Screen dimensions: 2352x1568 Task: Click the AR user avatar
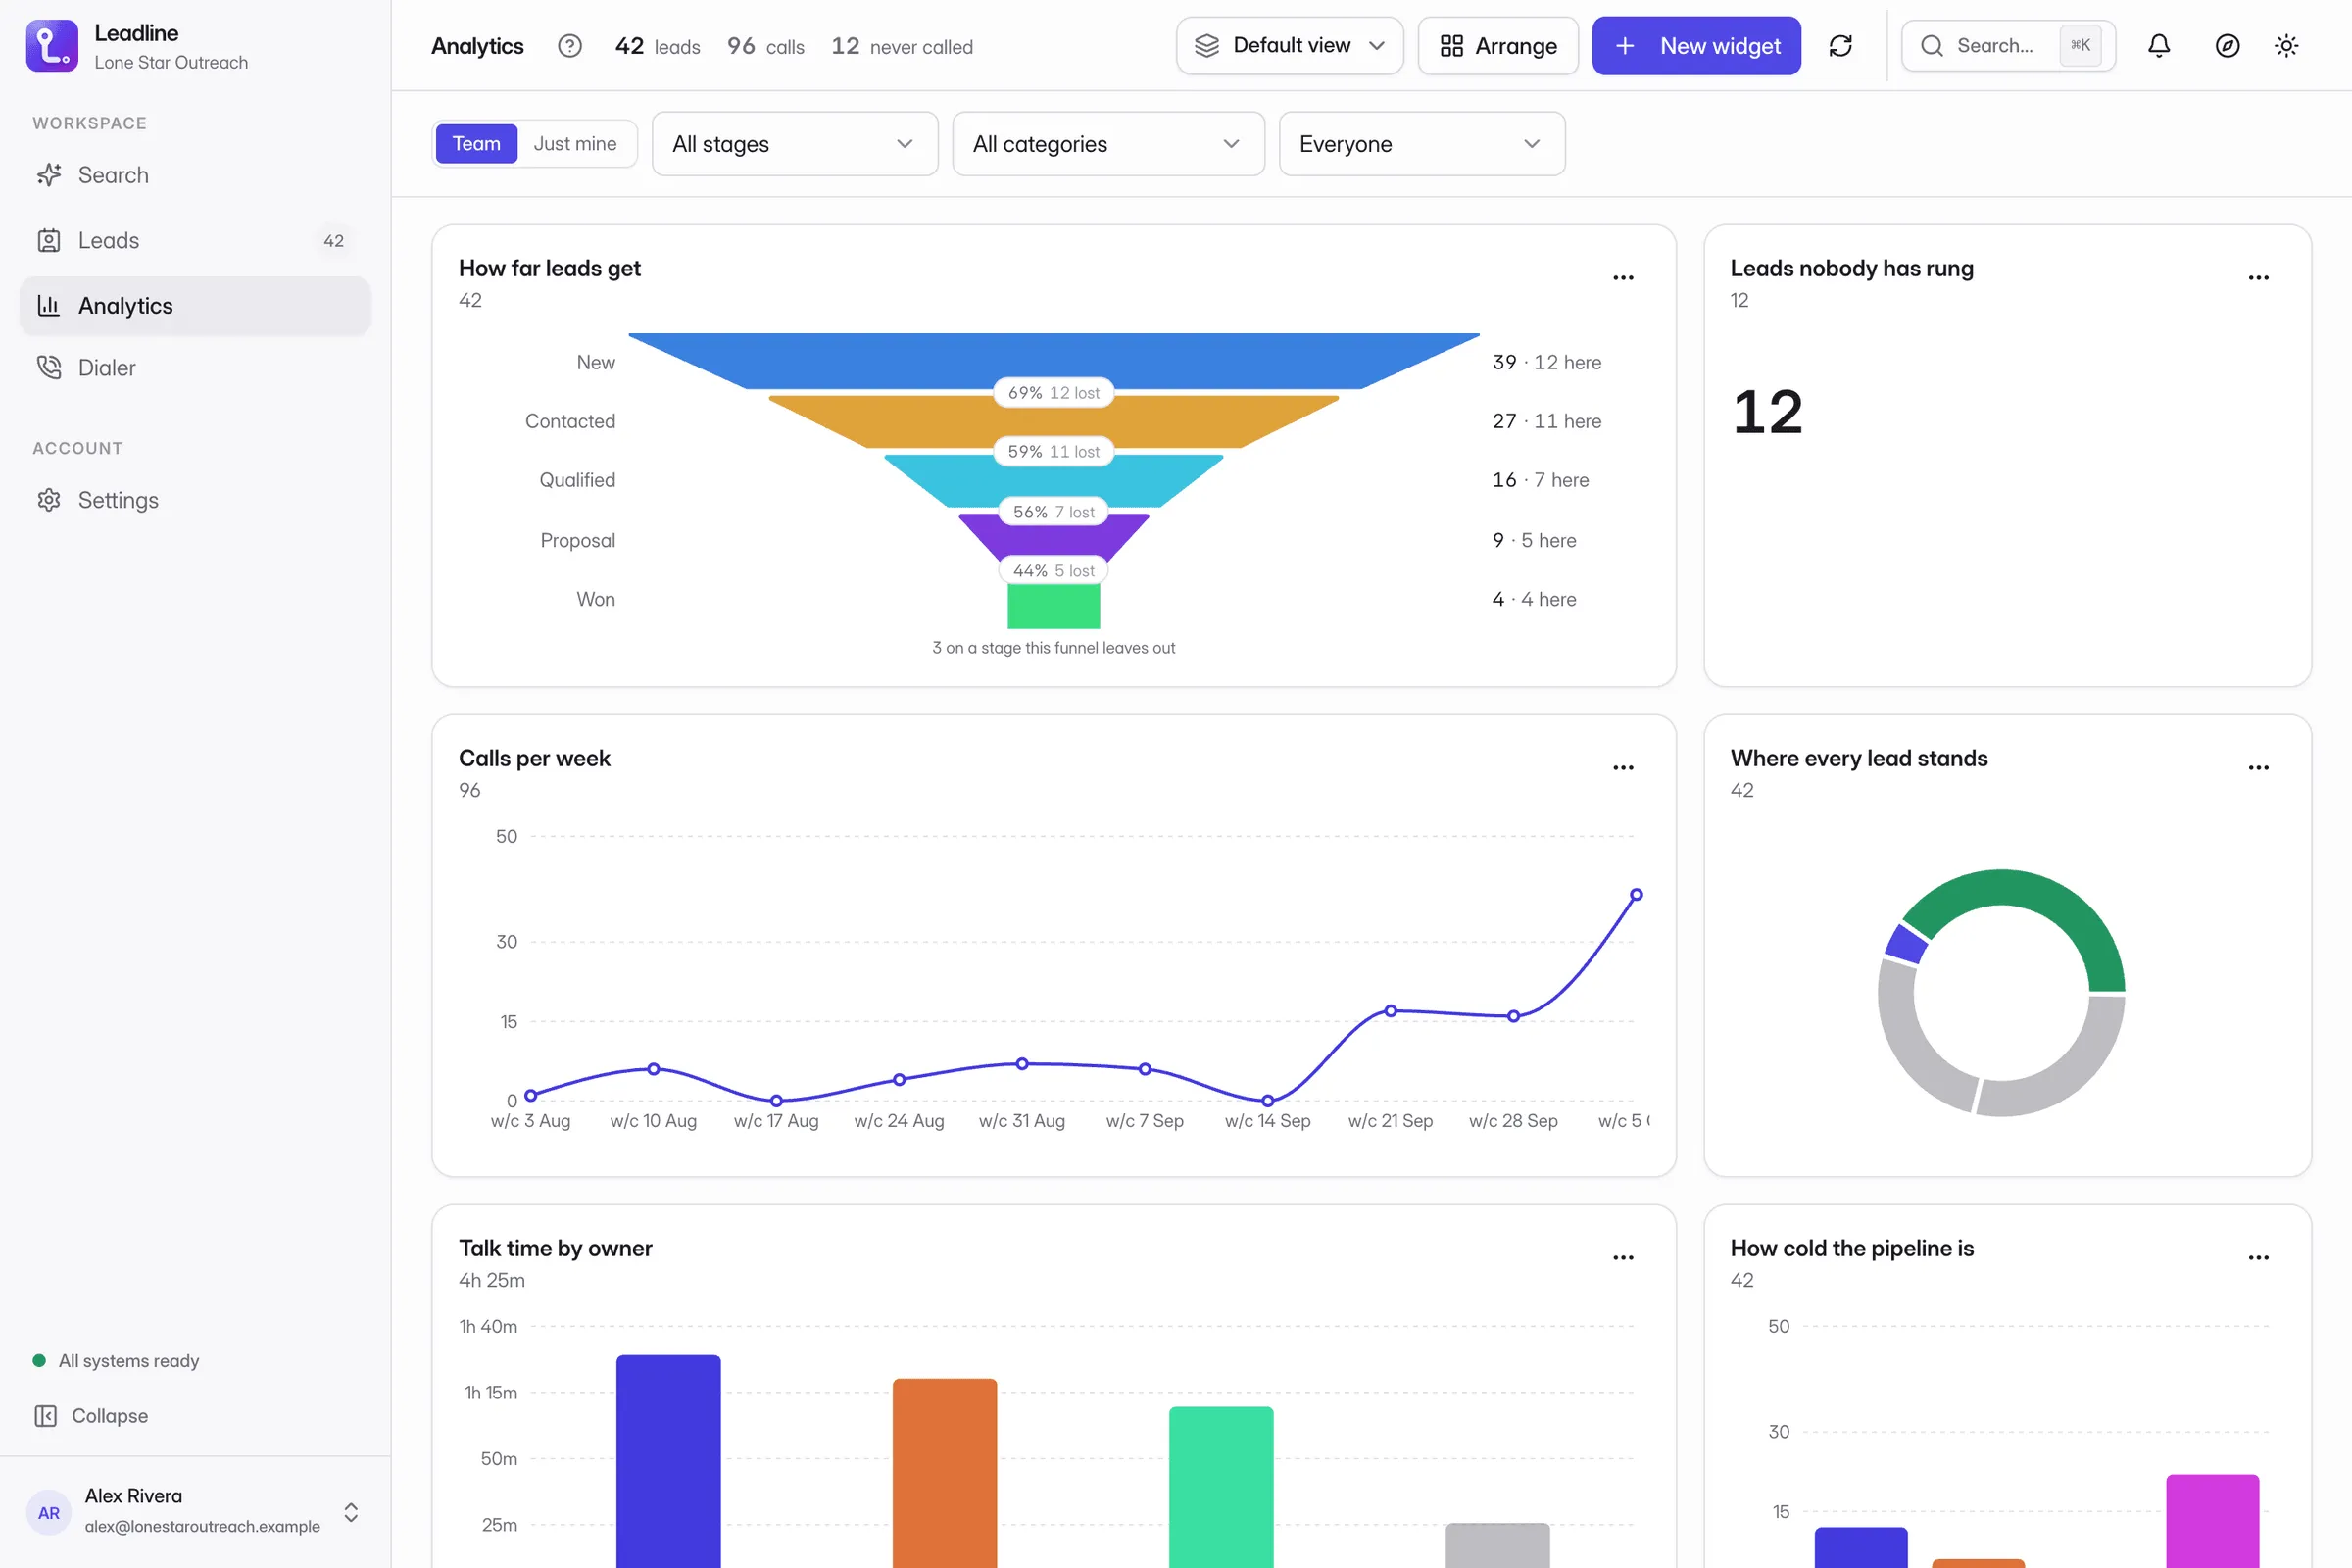point(49,1512)
